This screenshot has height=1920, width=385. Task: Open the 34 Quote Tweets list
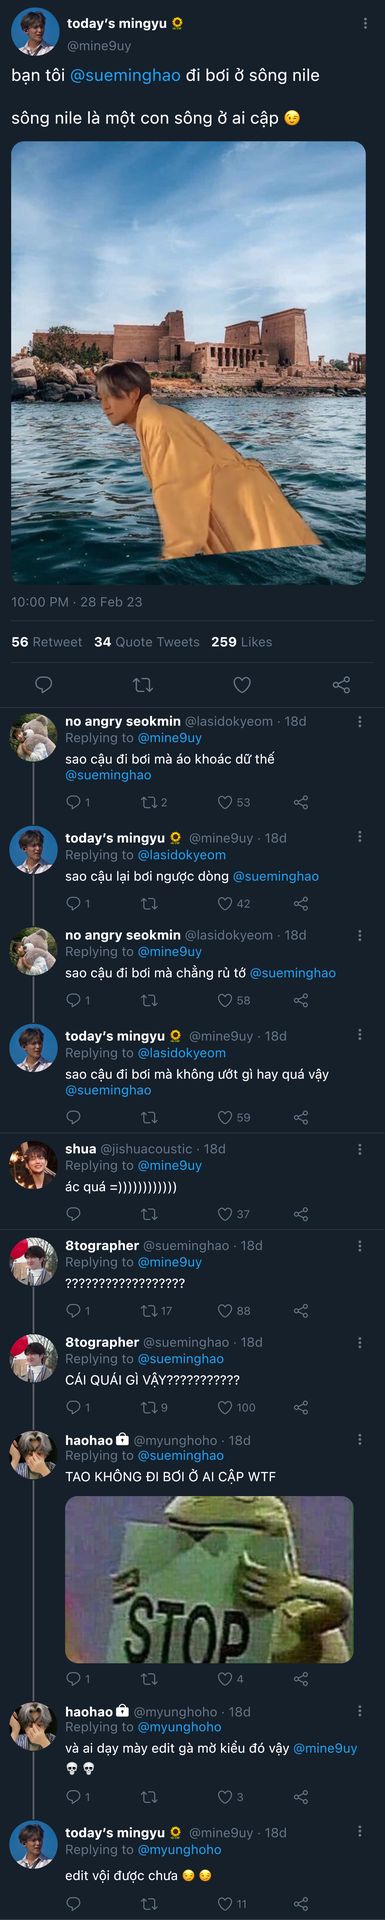147,642
